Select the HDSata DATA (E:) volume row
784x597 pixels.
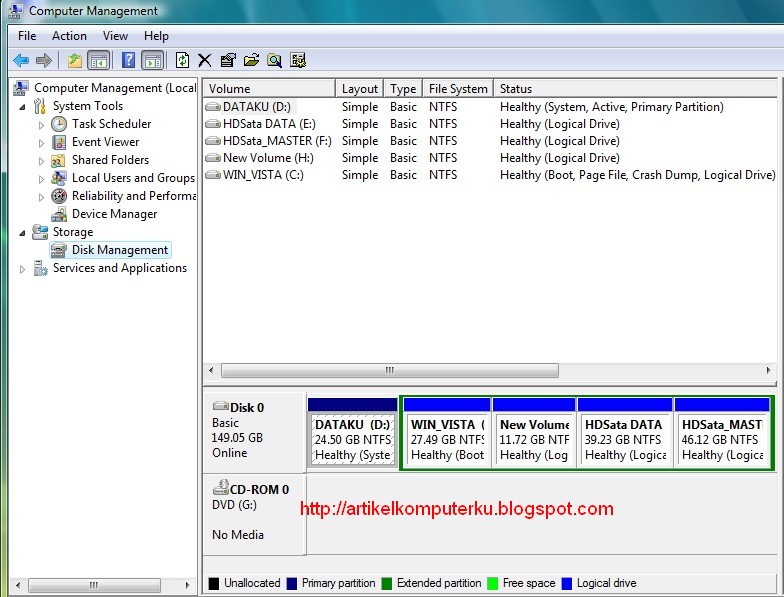(490, 124)
